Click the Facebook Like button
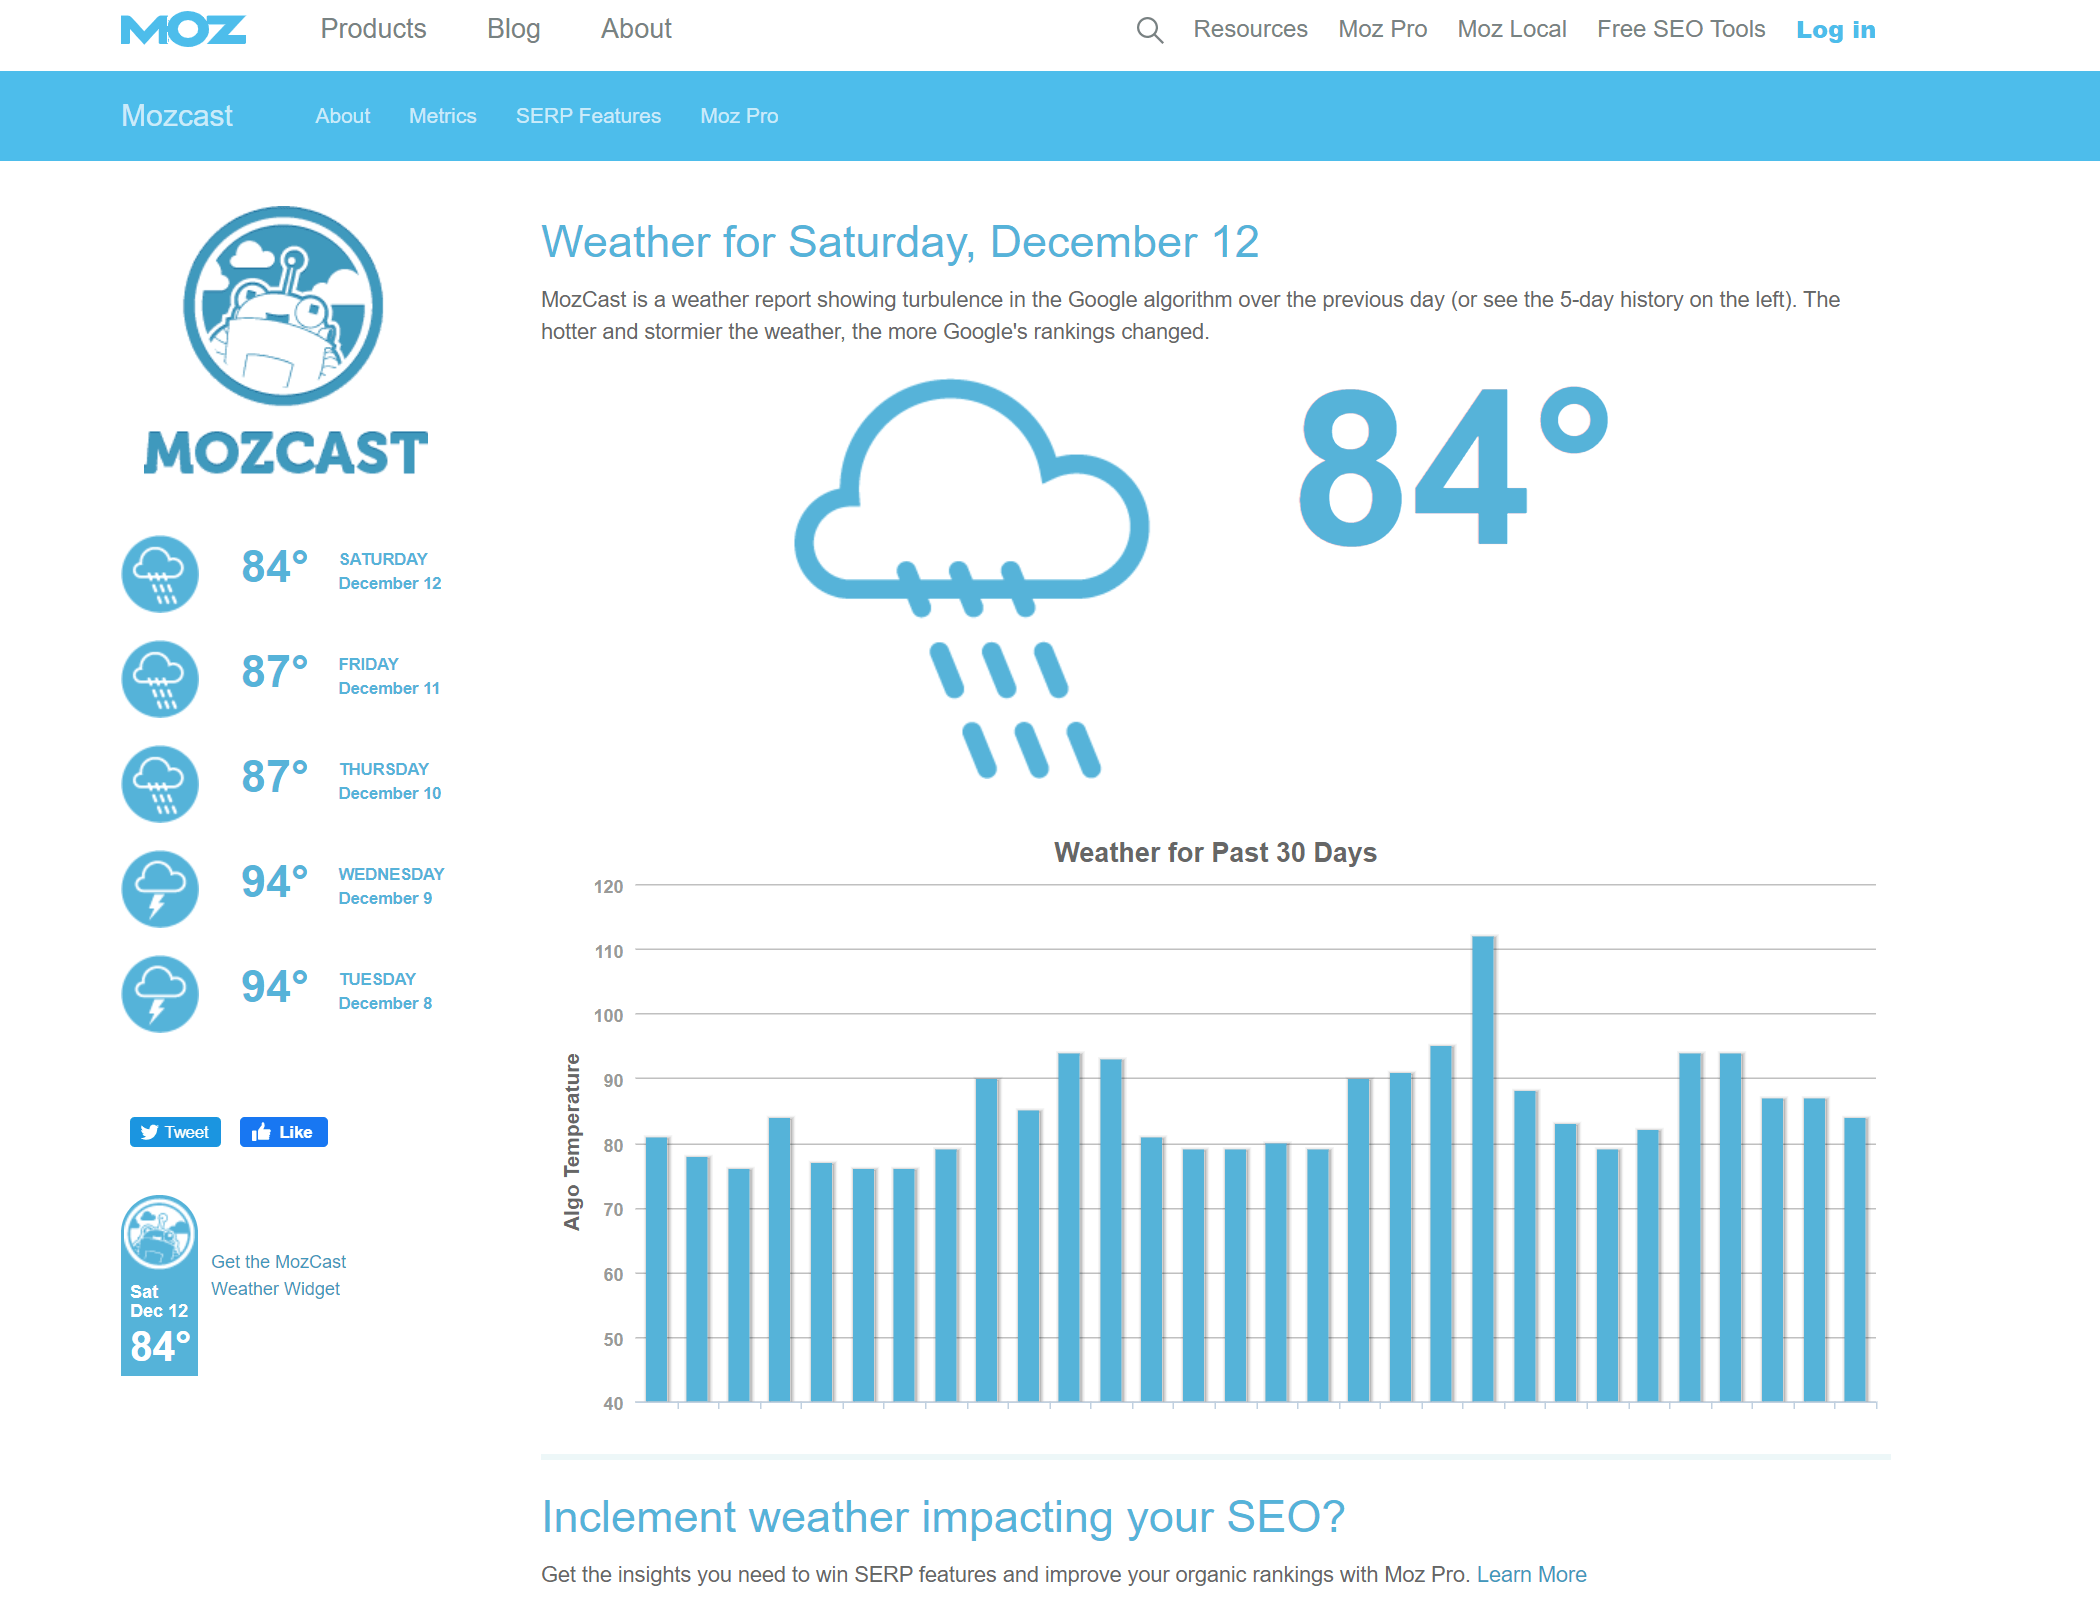The height and width of the screenshot is (1603, 2100). [281, 1132]
